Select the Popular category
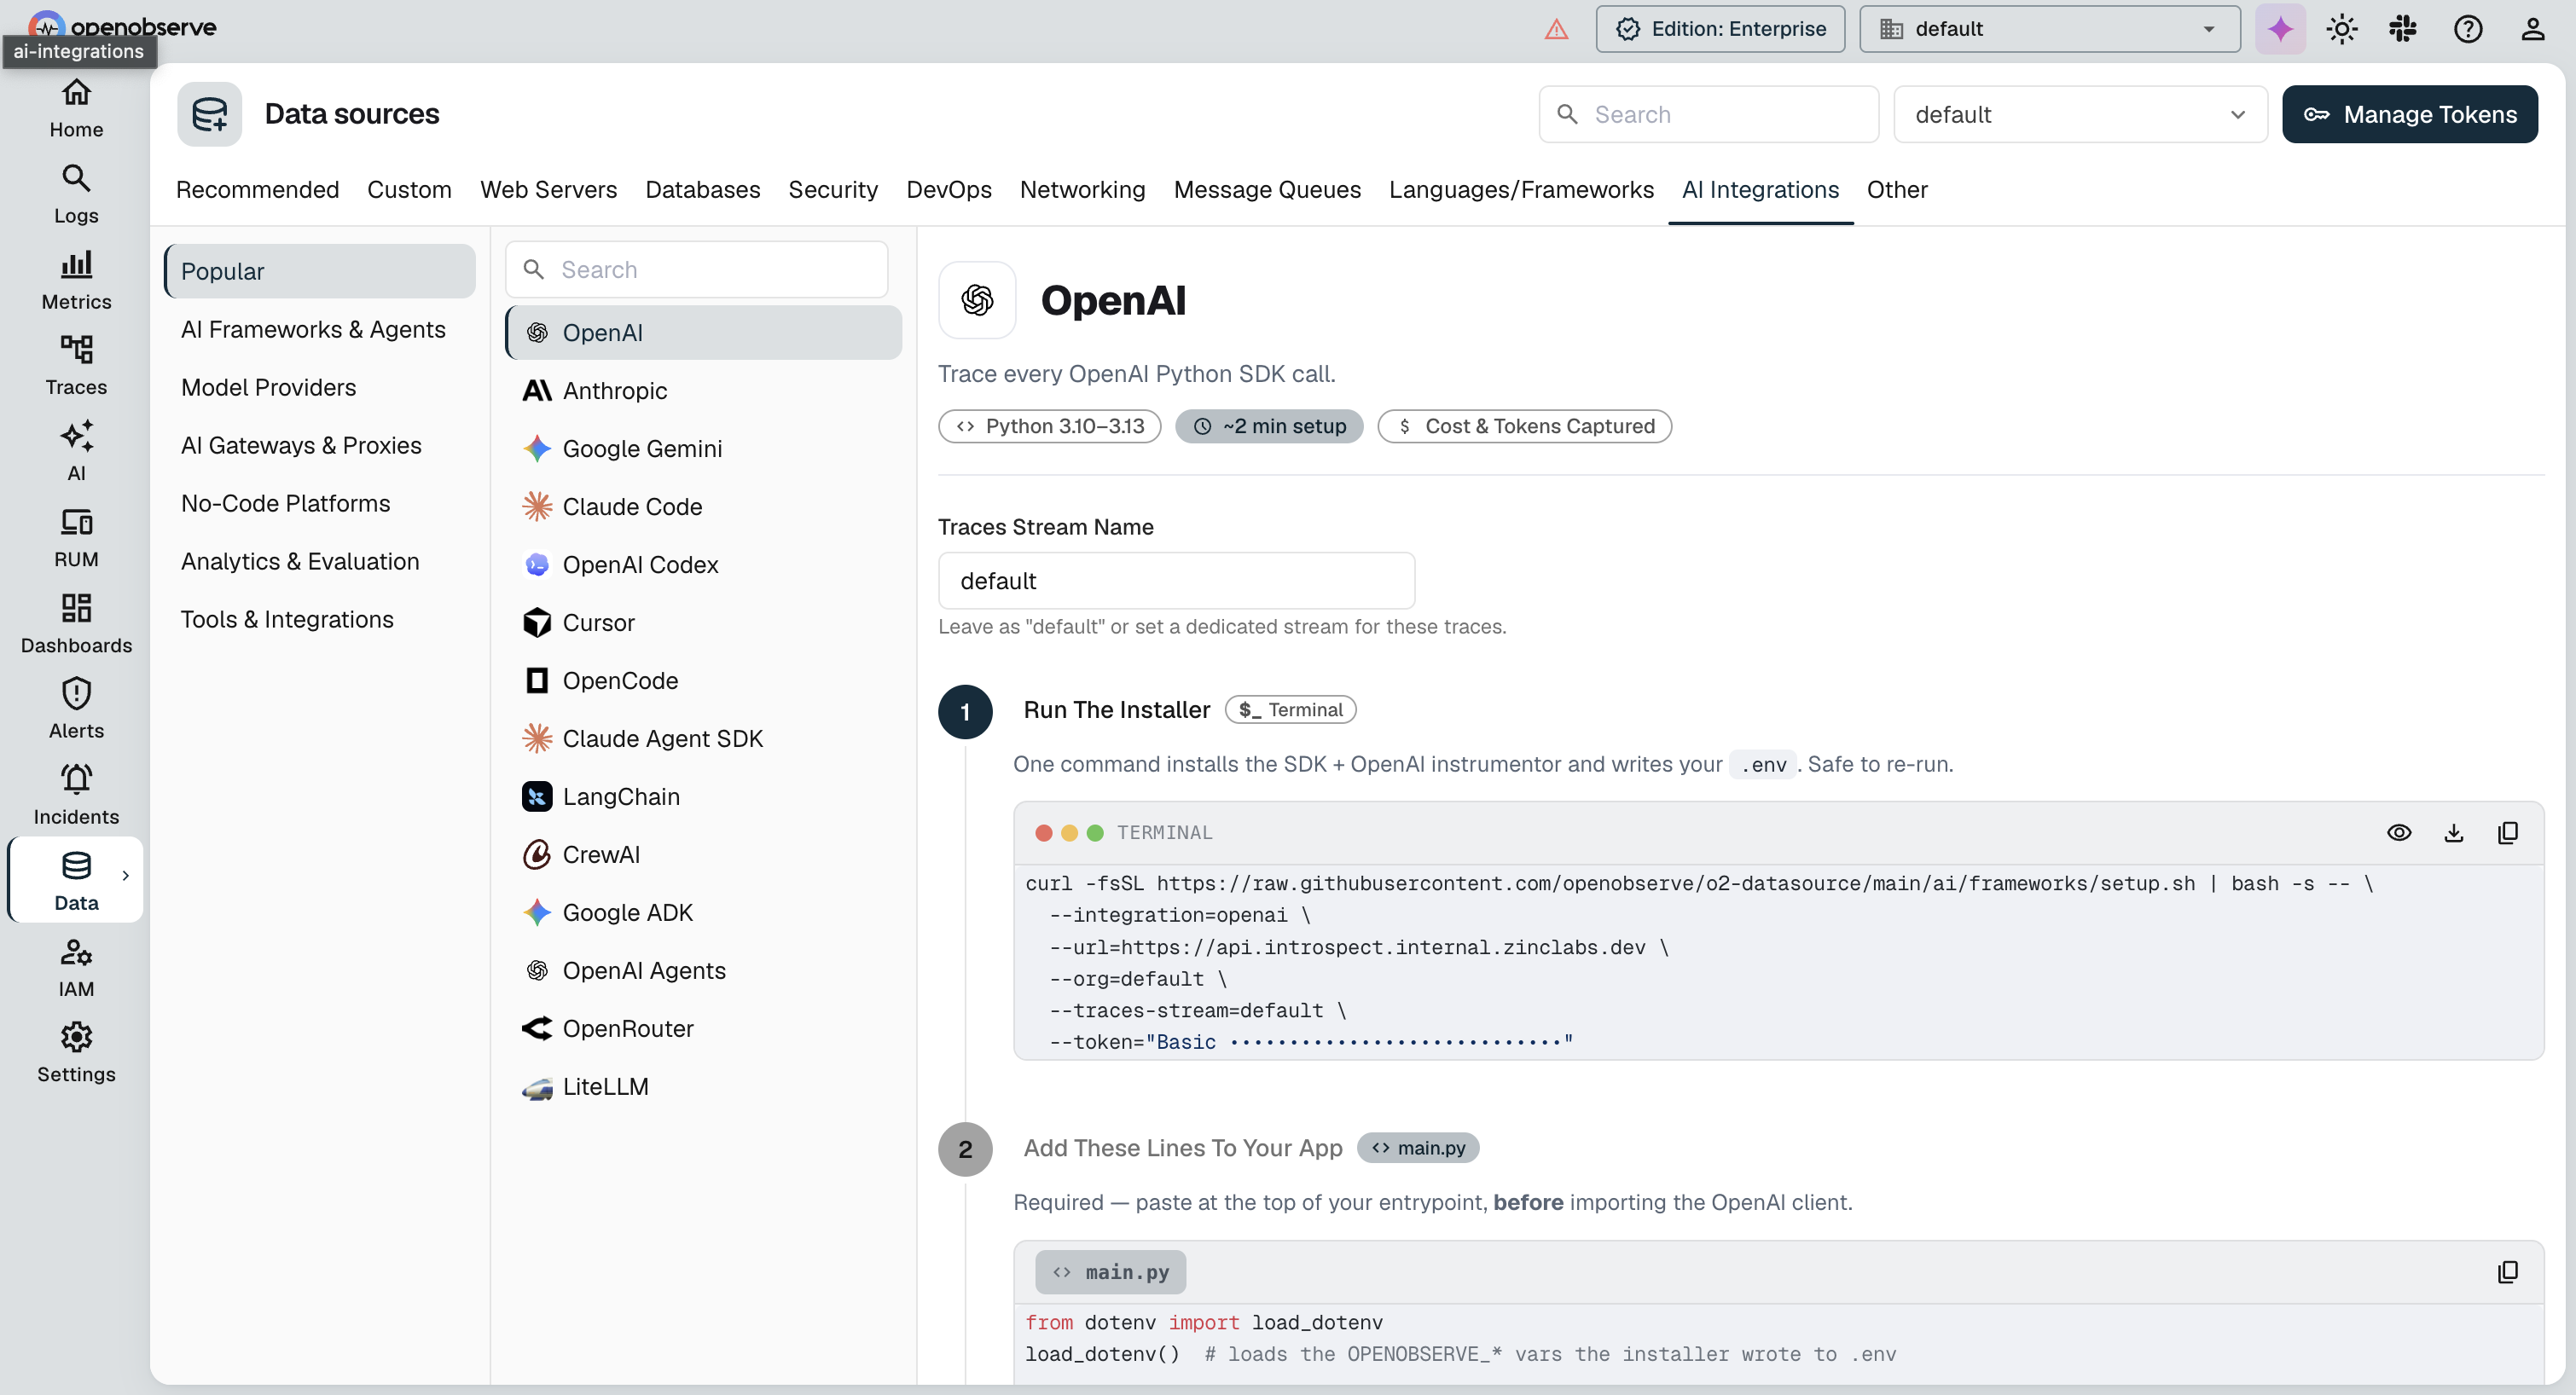 pos(320,271)
